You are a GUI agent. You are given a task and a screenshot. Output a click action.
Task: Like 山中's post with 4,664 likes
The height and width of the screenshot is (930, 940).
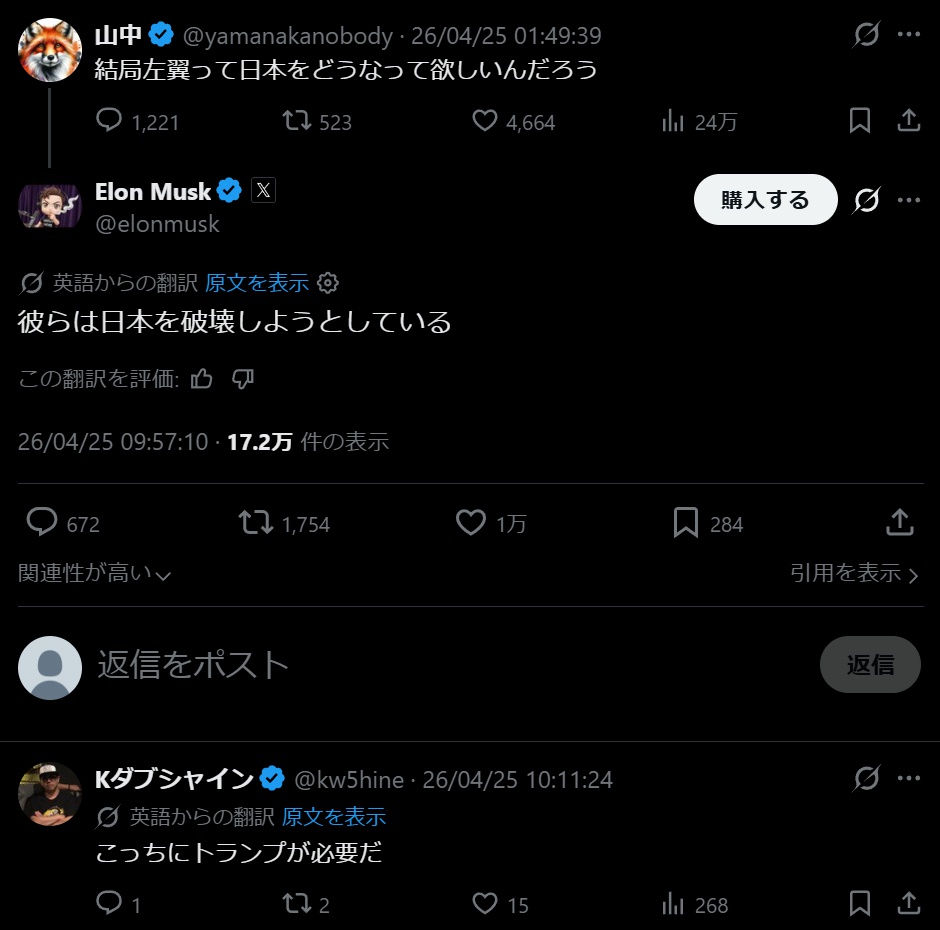pyautogui.click(x=485, y=122)
